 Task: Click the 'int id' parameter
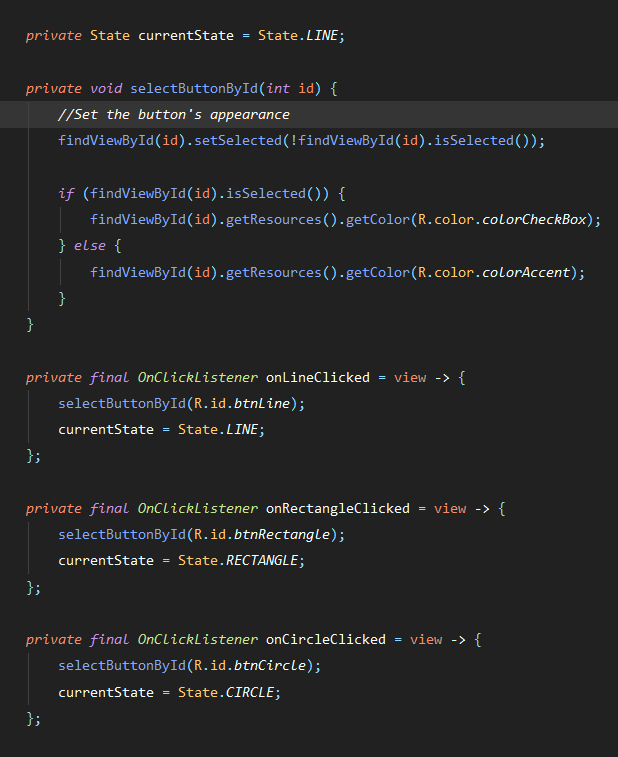pyautogui.click(x=290, y=89)
